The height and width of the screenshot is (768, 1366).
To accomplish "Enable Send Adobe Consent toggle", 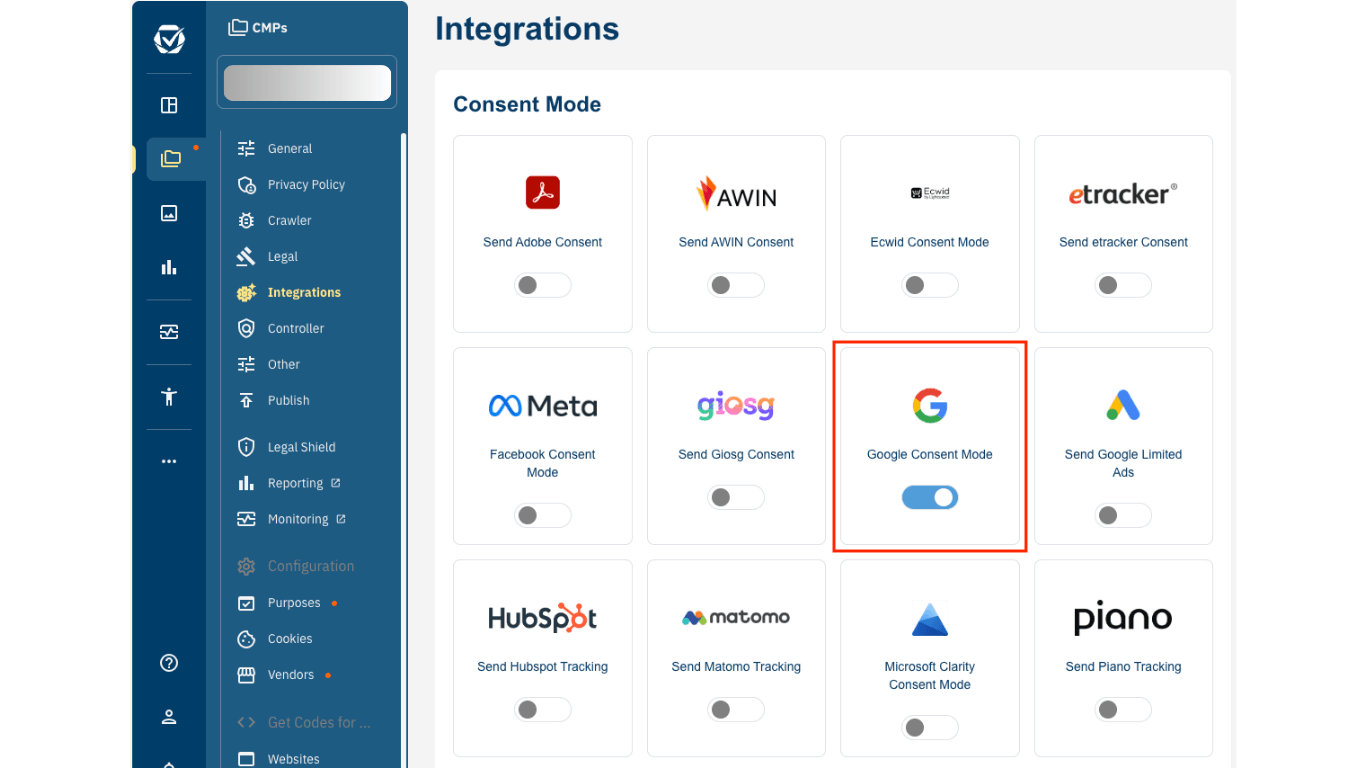I will pos(543,285).
